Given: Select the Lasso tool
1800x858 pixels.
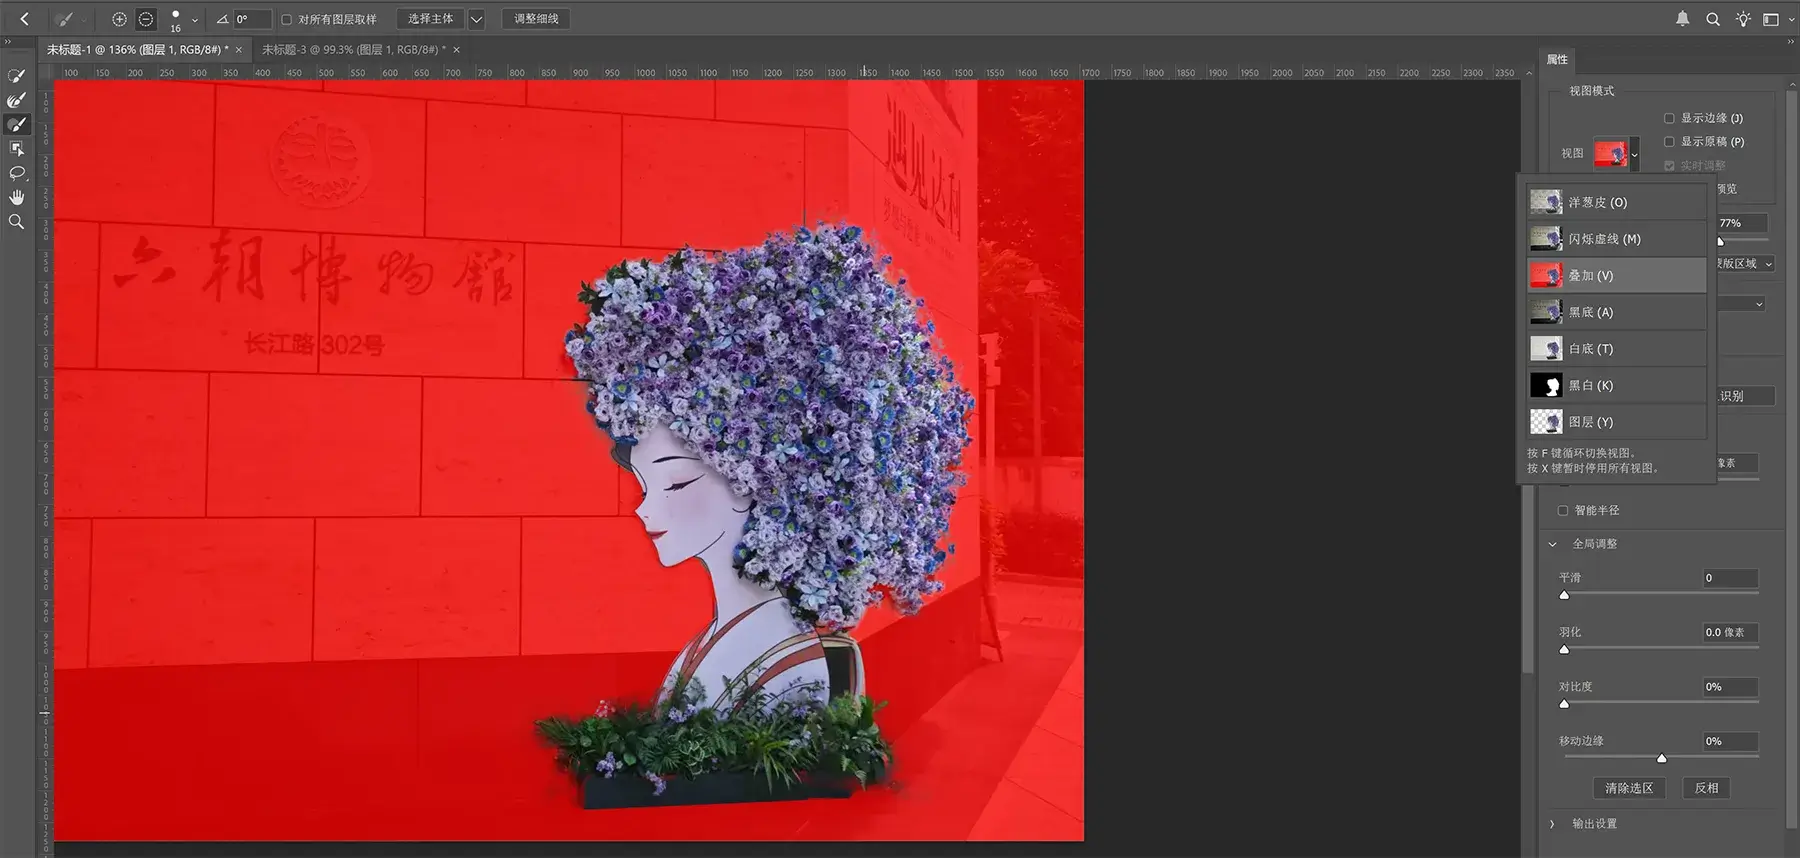Looking at the screenshot, I should pyautogui.click(x=17, y=173).
